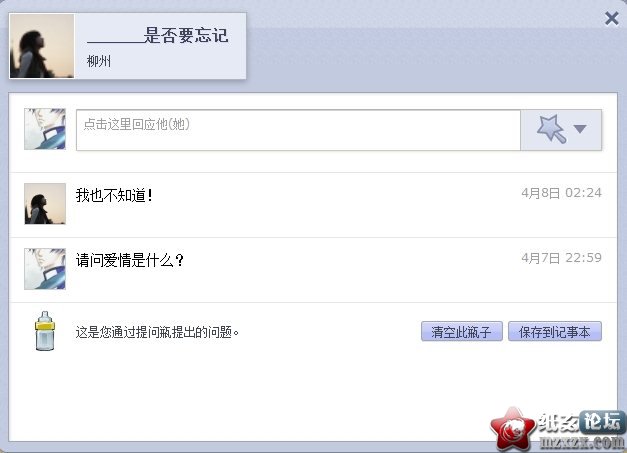The image size is (627, 453).
Task: Click the 保存到记事本 button
Action: [555, 331]
